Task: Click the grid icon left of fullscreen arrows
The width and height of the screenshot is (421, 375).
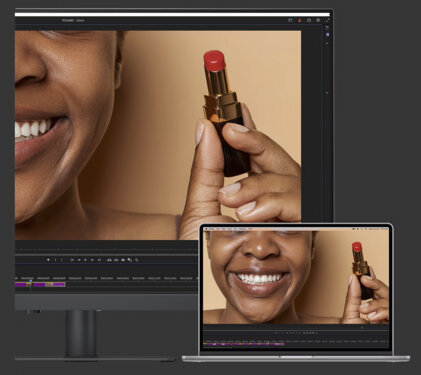Action: click(318, 20)
